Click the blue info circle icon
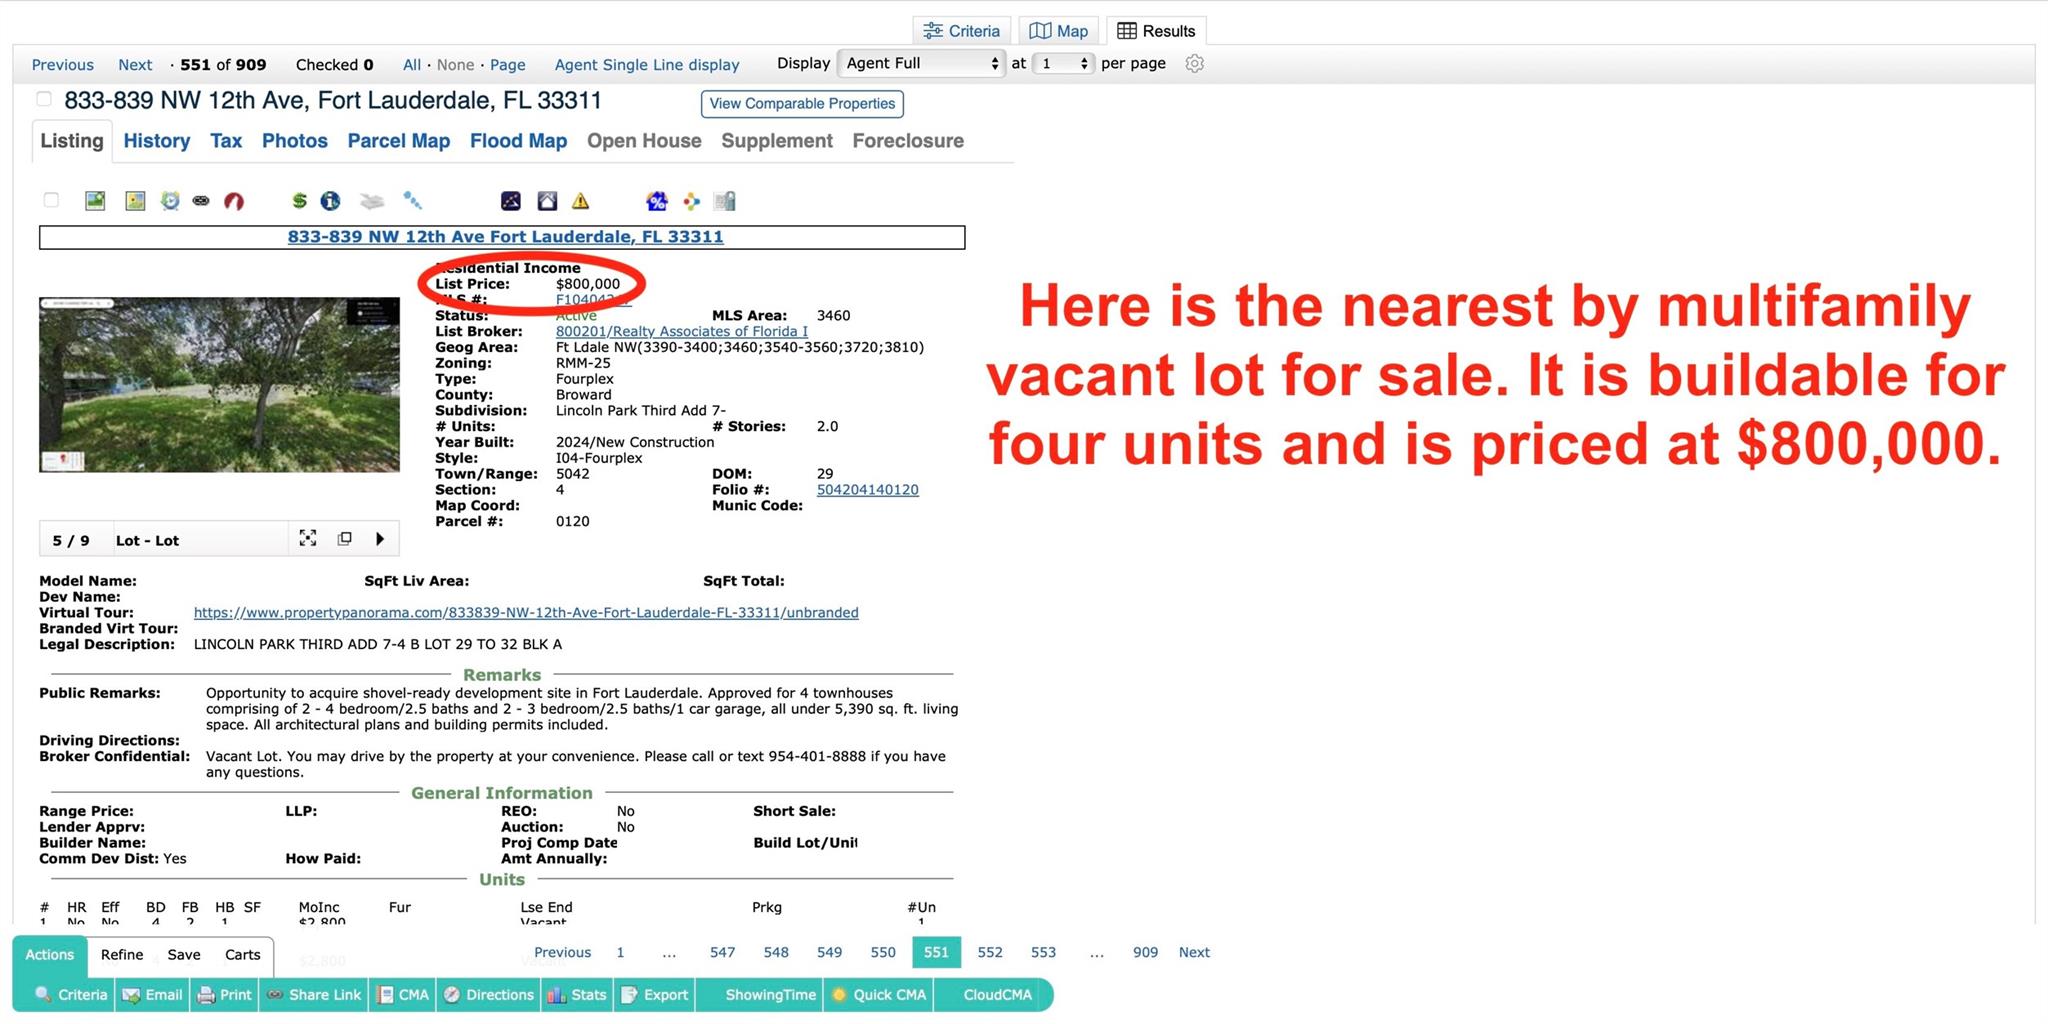This screenshot has width=2048, height=1024. pos(330,201)
